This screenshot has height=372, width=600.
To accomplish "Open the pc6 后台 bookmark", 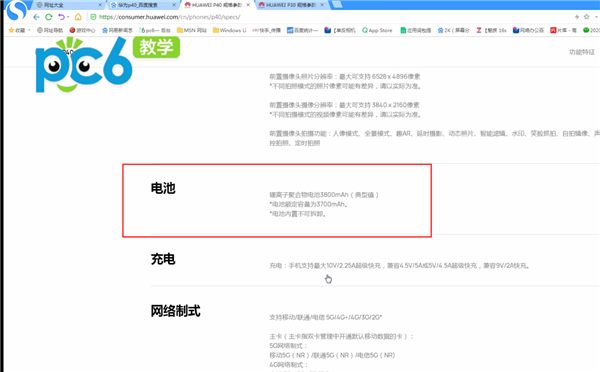I will pos(155,30).
